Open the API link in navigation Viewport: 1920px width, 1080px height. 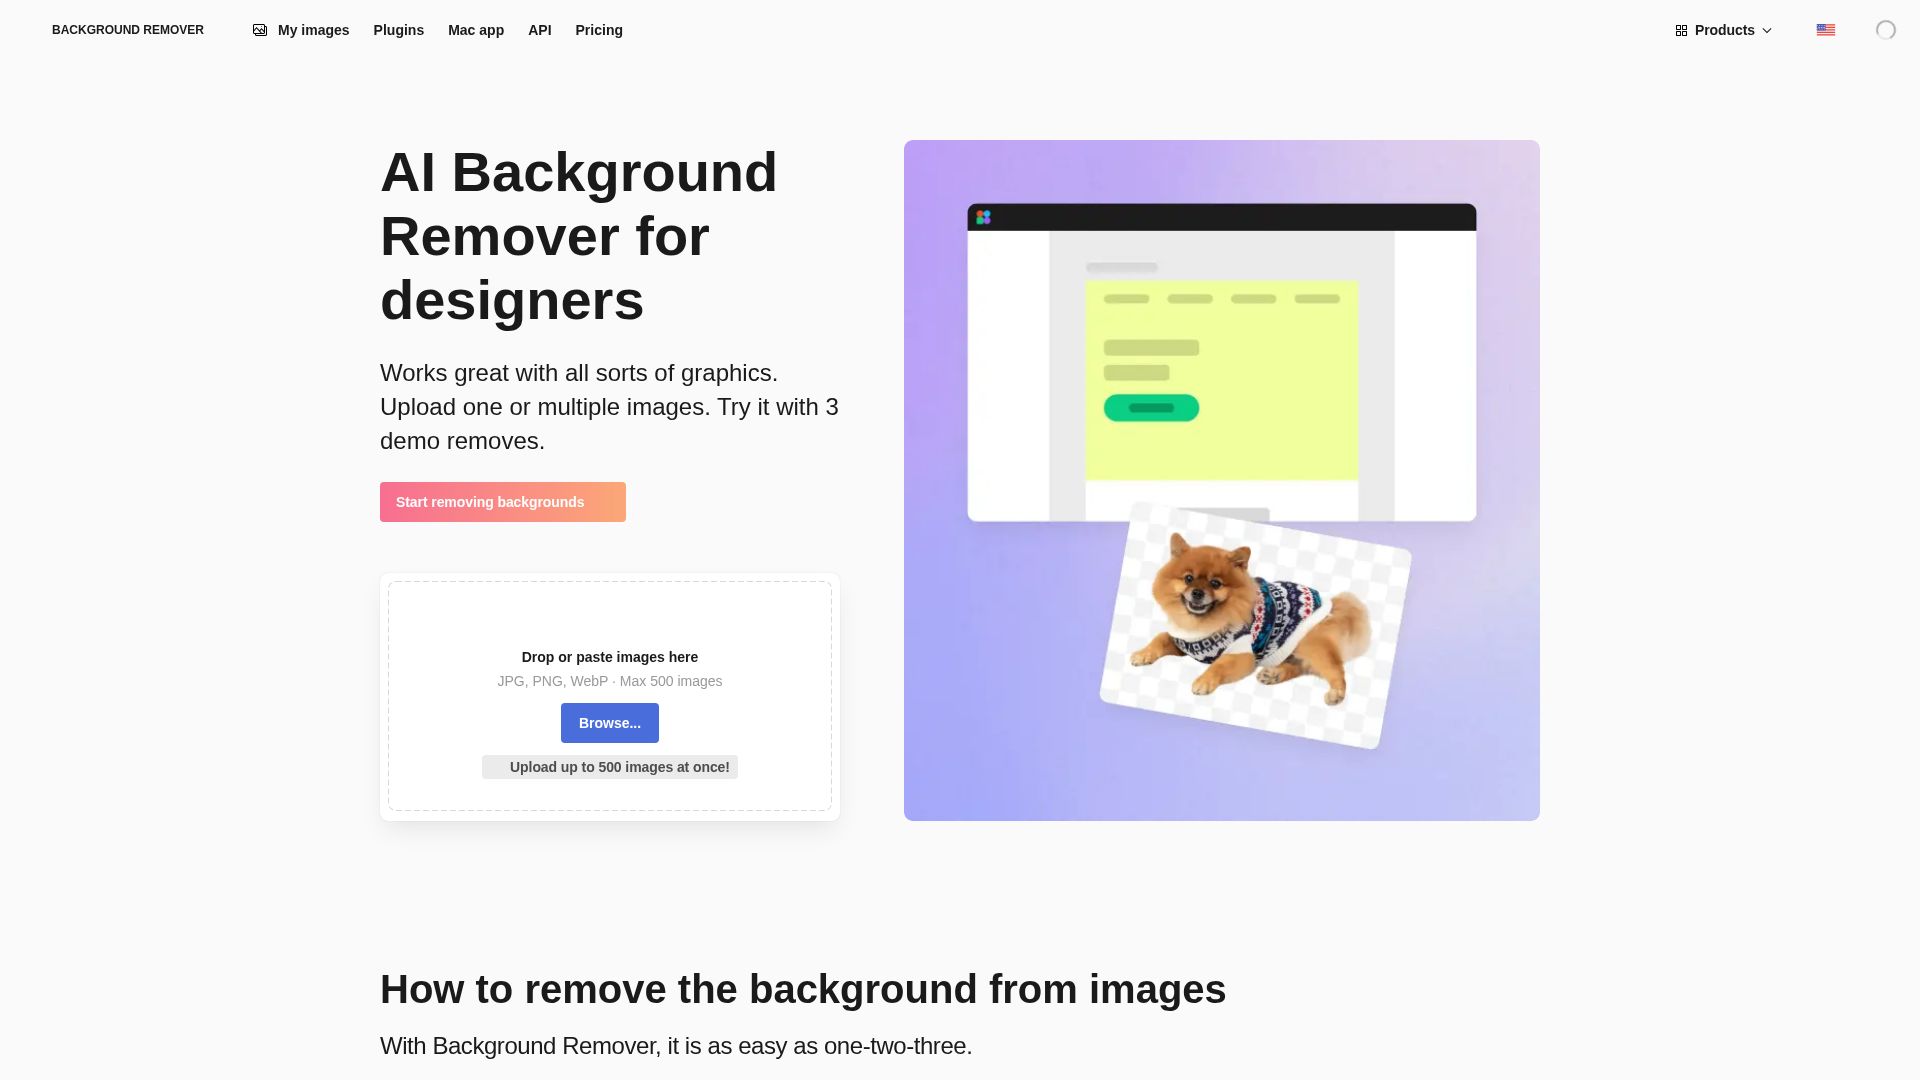point(539,30)
